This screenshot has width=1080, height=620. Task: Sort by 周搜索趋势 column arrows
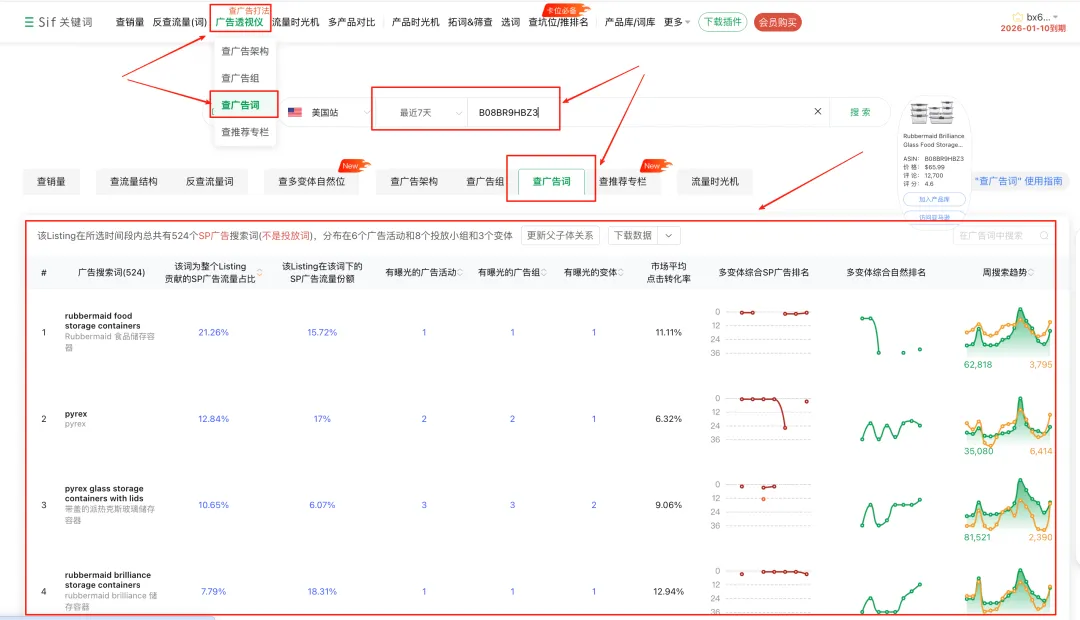1031,273
